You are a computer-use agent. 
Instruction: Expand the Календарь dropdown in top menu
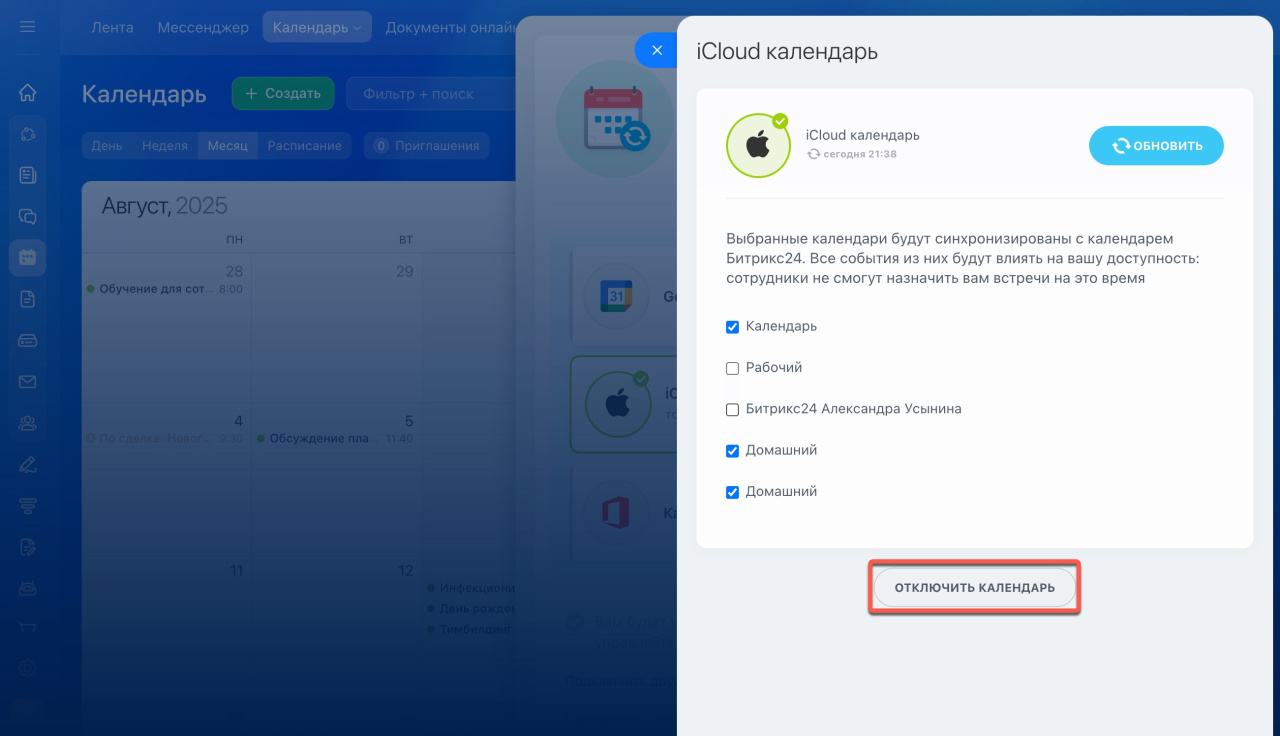click(316, 28)
